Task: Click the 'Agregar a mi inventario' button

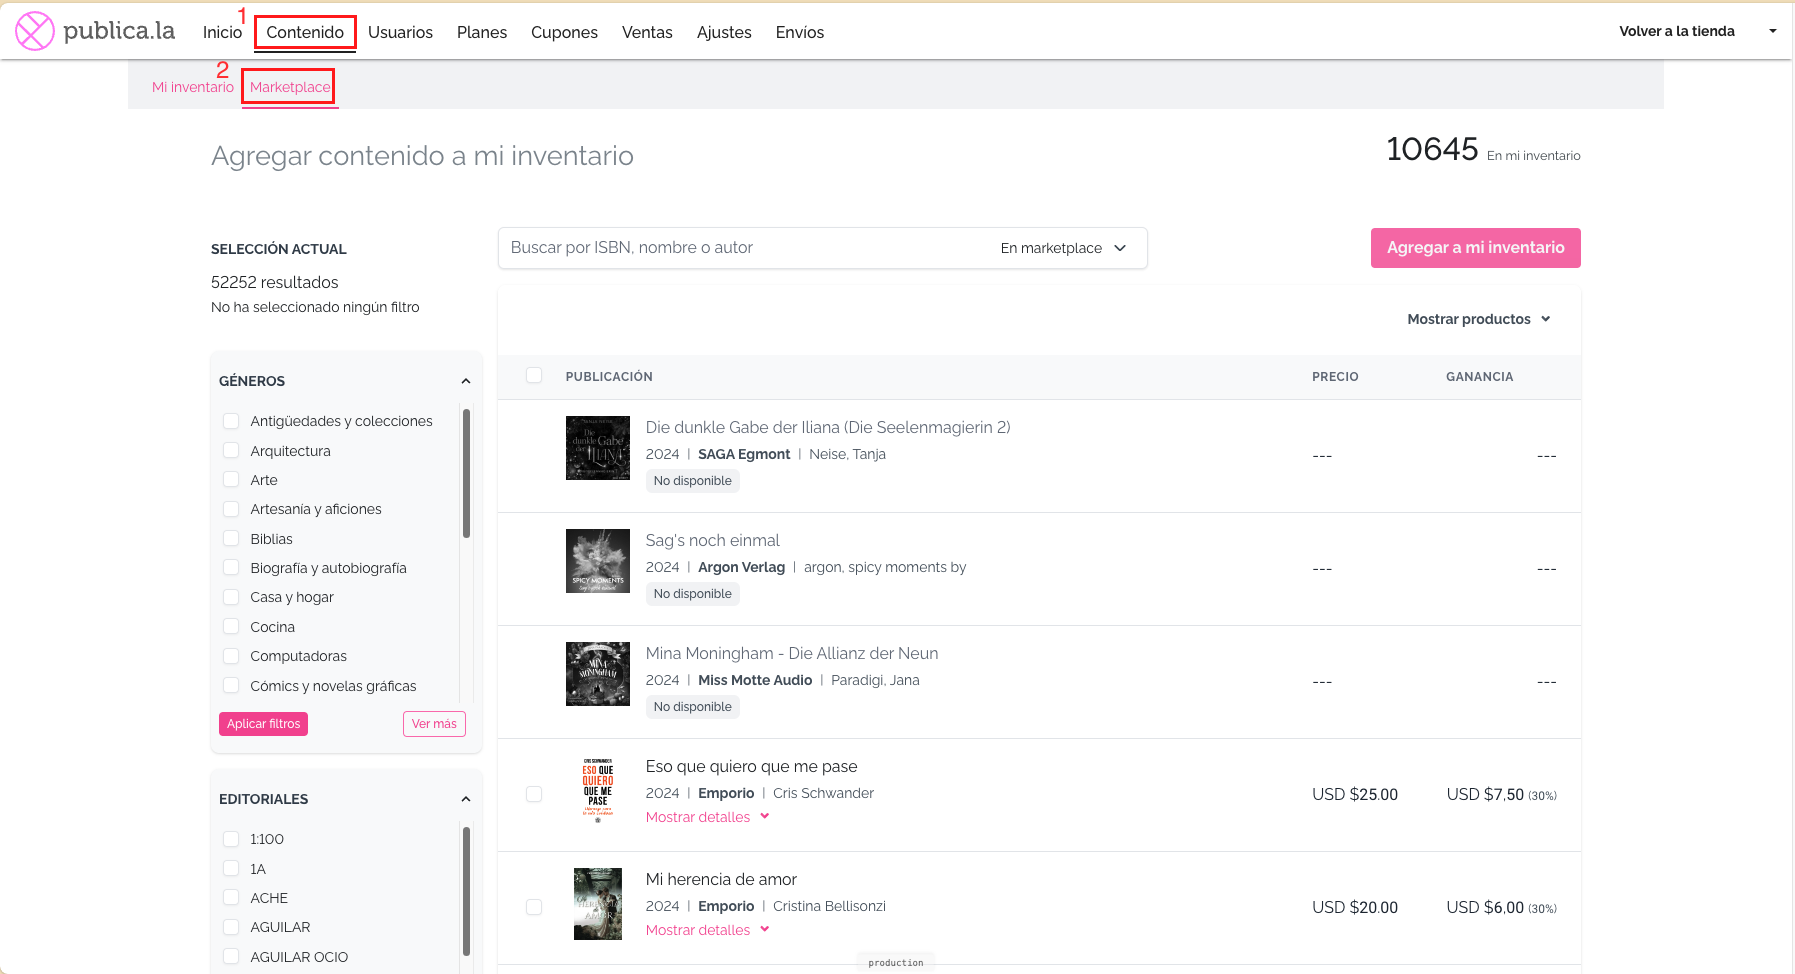Action: click(x=1475, y=247)
